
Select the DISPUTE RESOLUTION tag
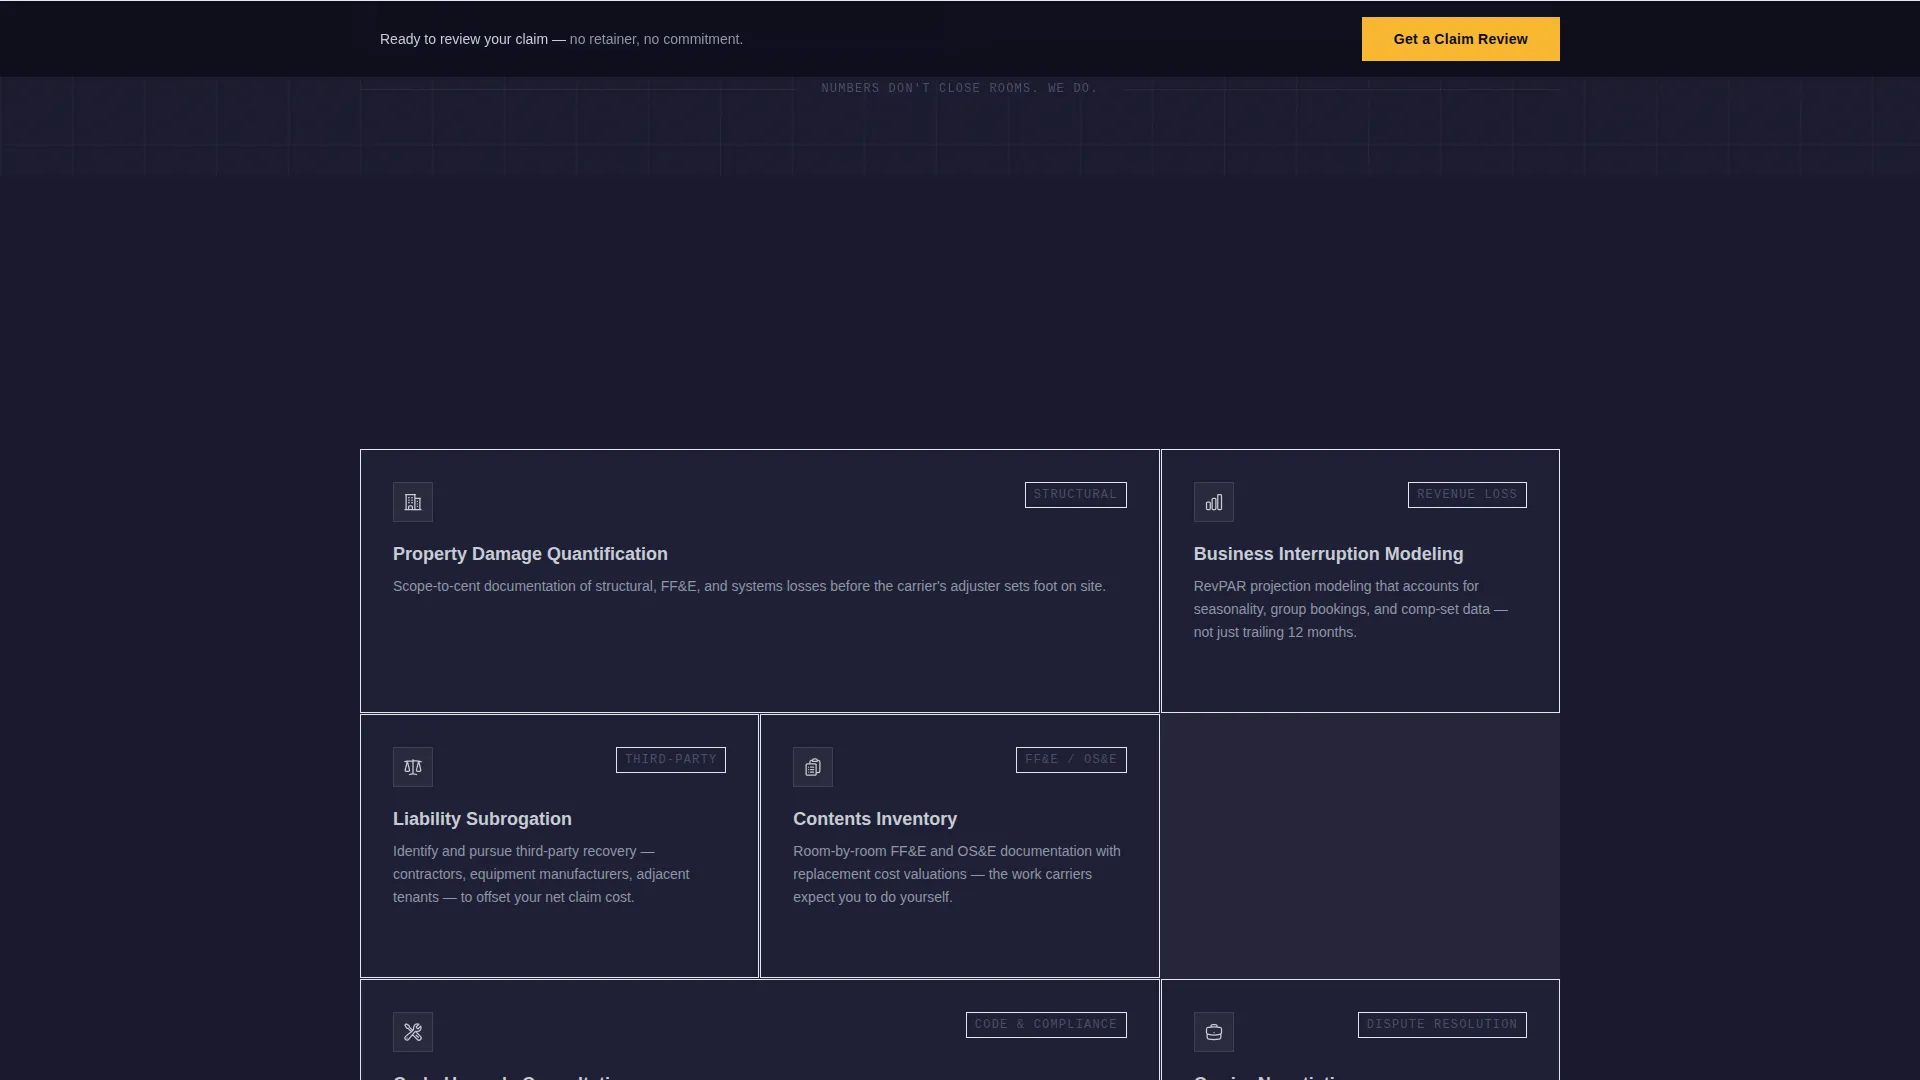[1442, 1025]
